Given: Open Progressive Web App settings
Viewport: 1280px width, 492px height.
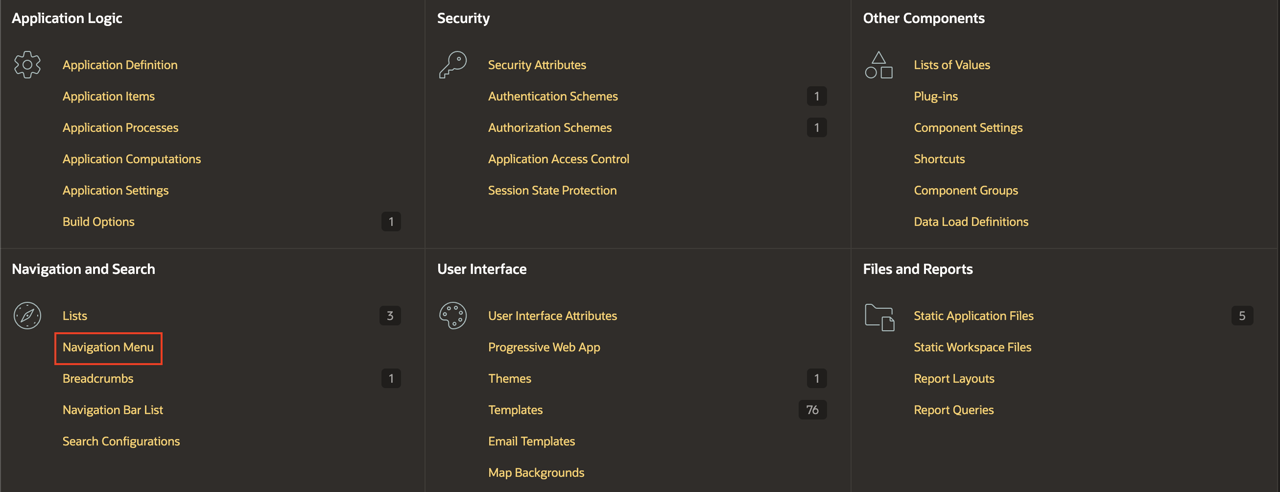Looking at the screenshot, I should coord(544,347).
